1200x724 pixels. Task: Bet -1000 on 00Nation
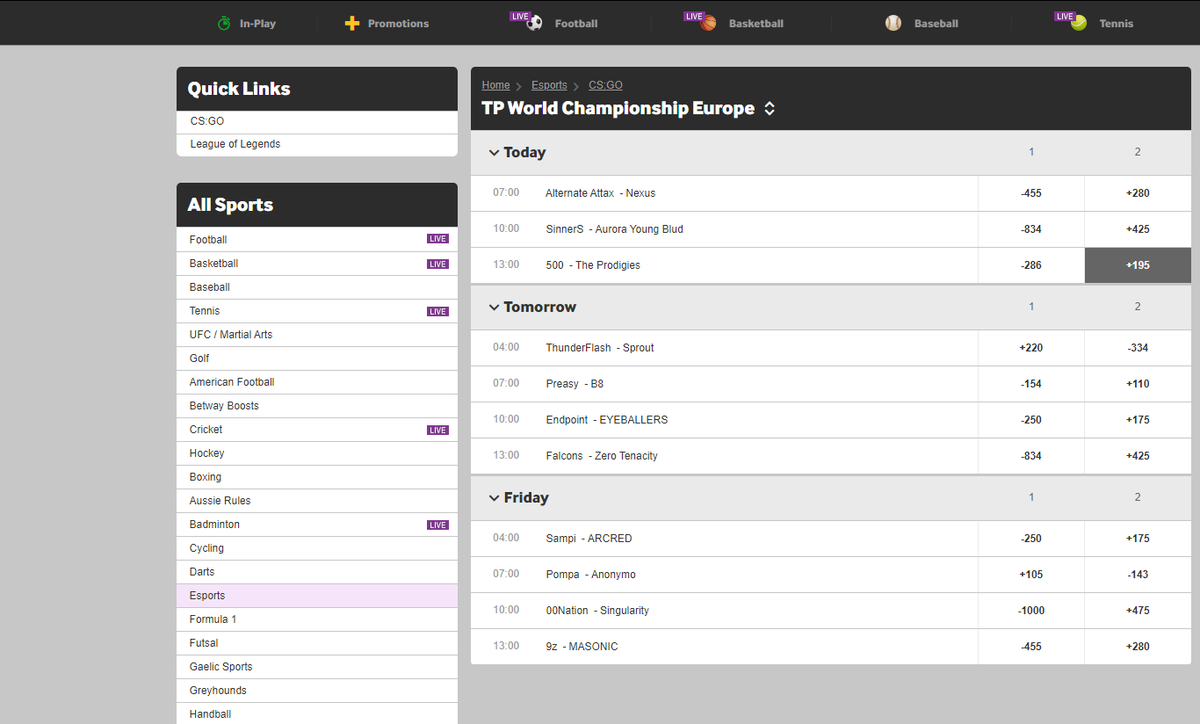pos(1031,610)
